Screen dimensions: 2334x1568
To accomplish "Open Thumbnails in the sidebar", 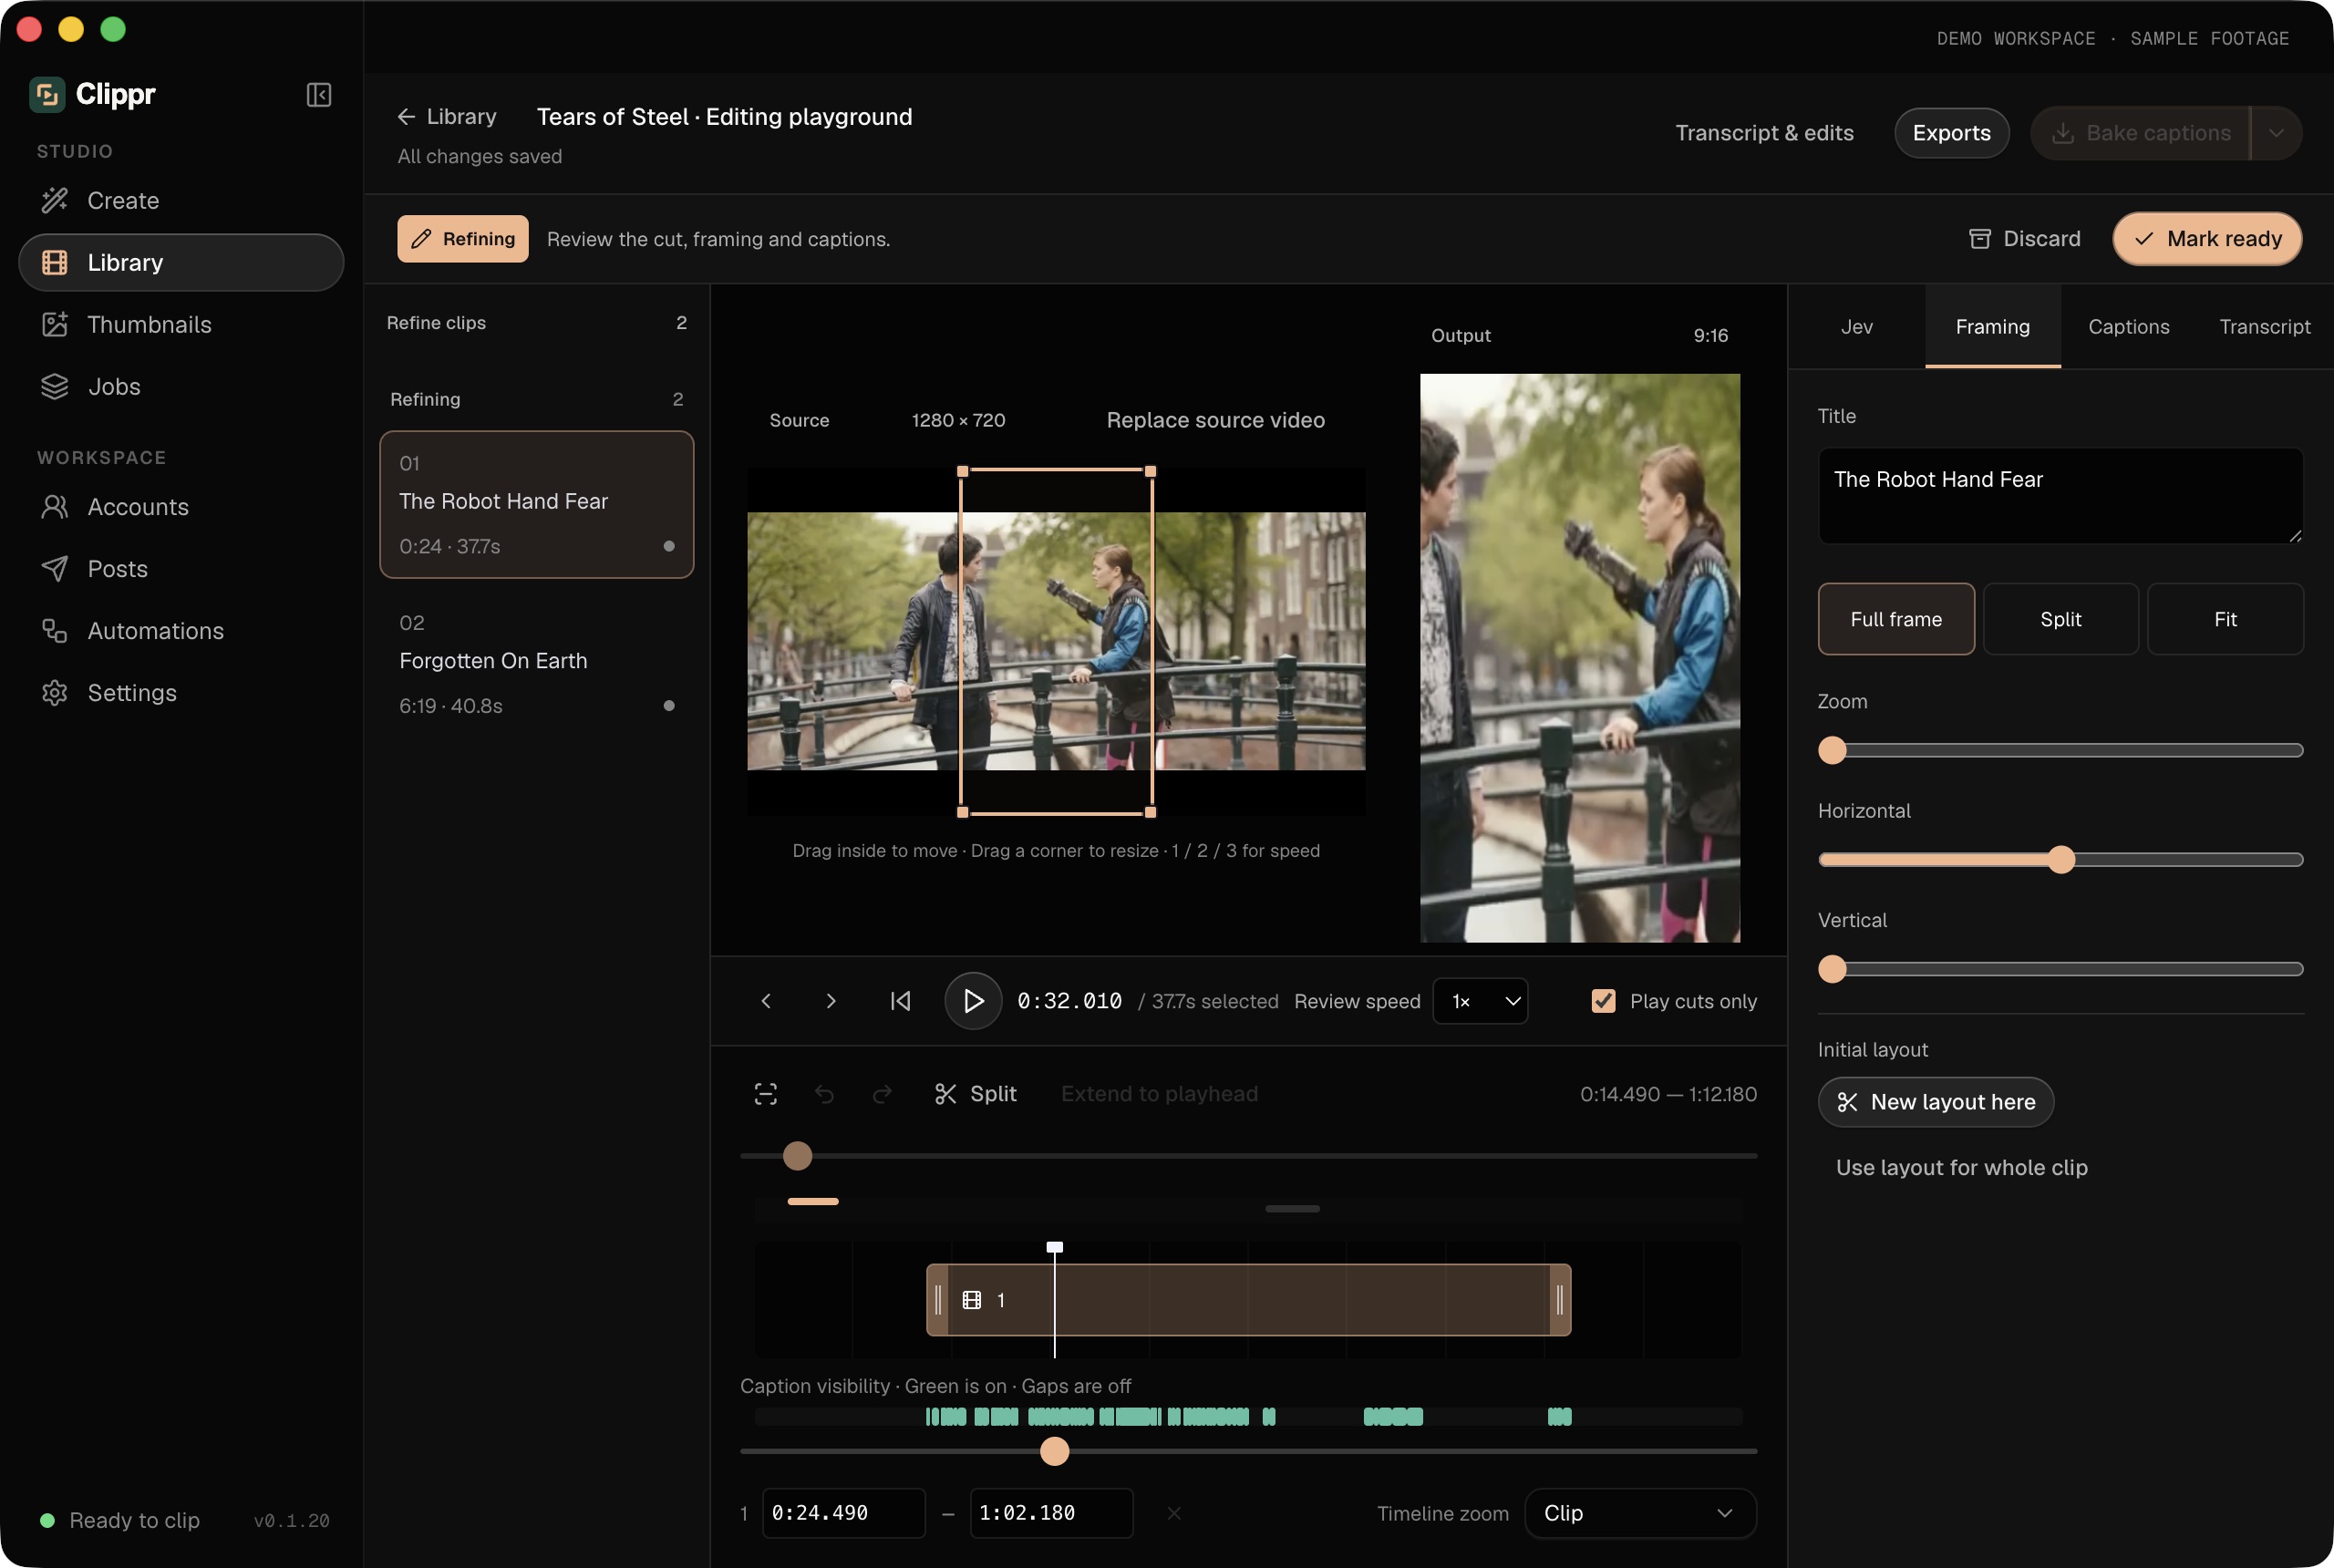I will click(181, 325).
